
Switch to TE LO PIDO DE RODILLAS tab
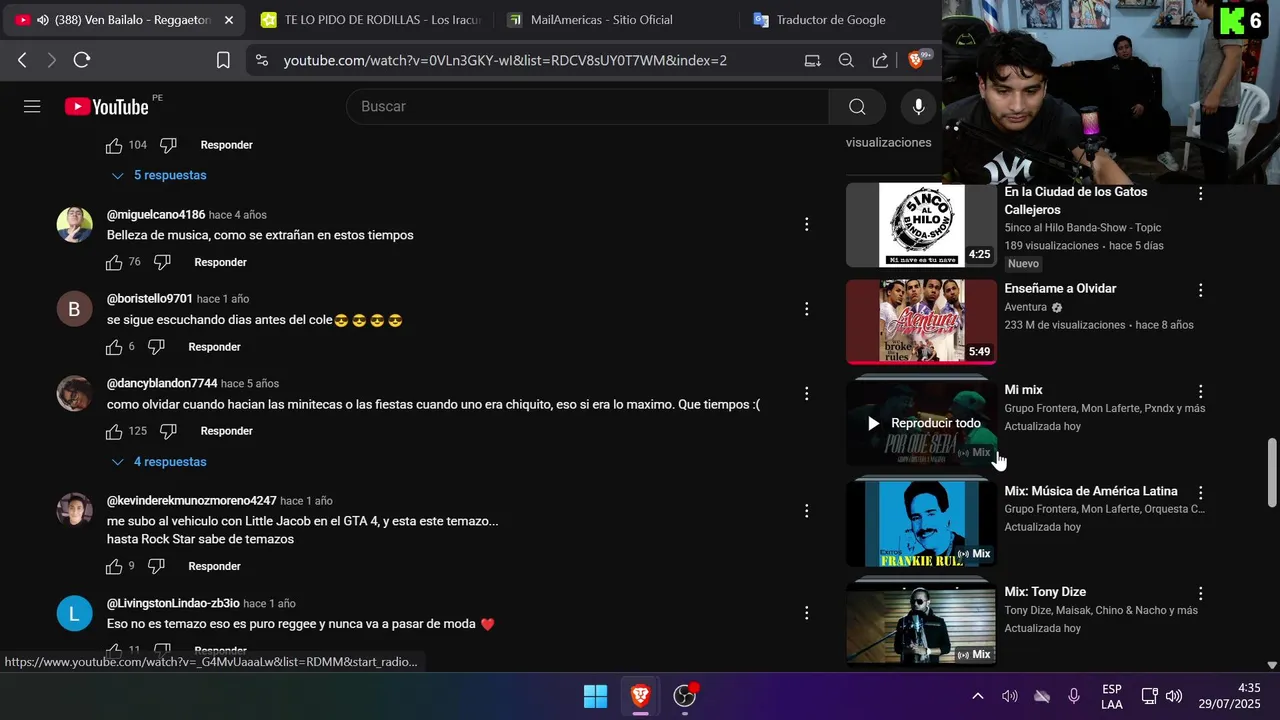370,20
